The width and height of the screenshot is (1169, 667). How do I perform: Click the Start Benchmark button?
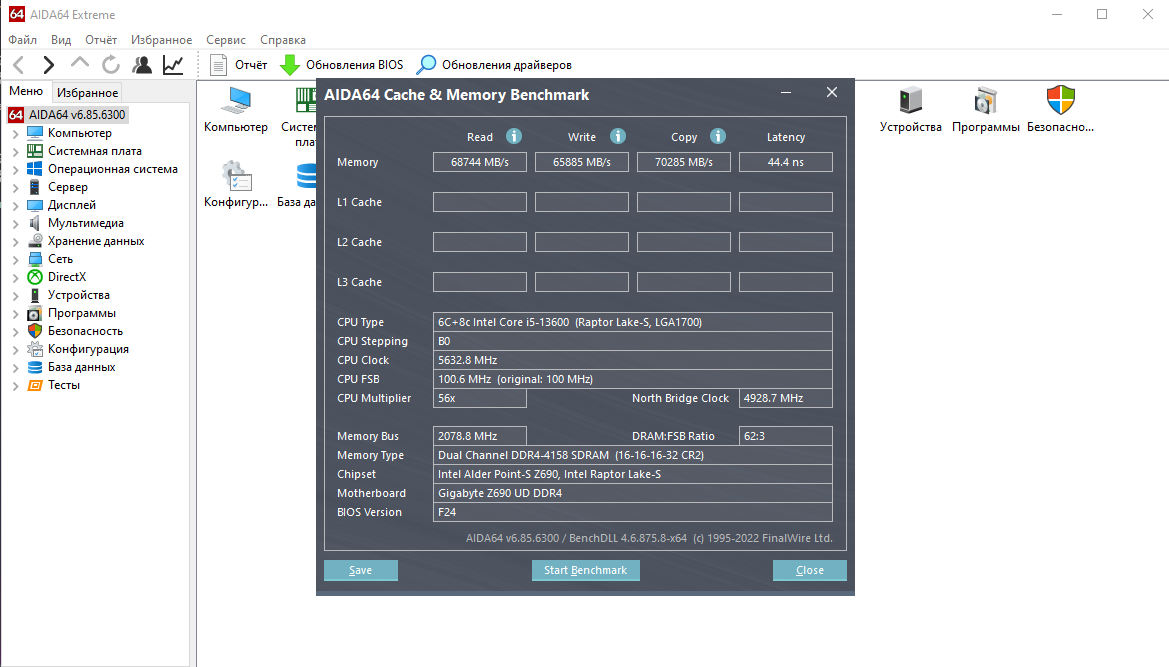[585, 570]
